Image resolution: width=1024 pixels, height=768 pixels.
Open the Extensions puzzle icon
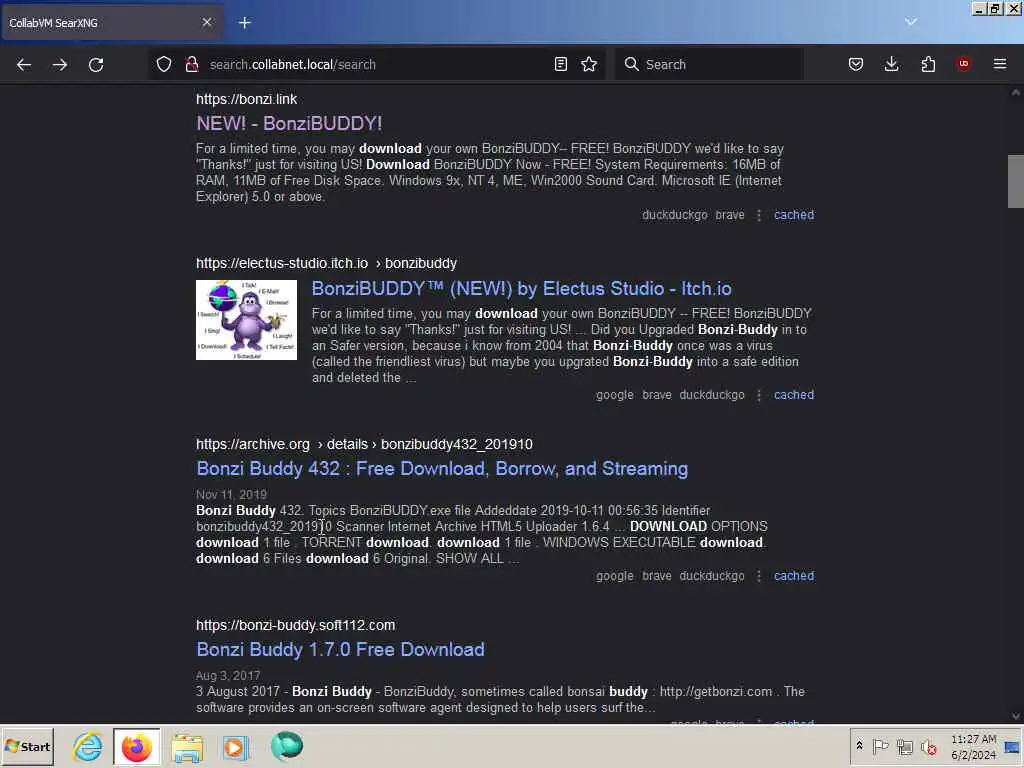pyautogui.click(x=928, y=64)
